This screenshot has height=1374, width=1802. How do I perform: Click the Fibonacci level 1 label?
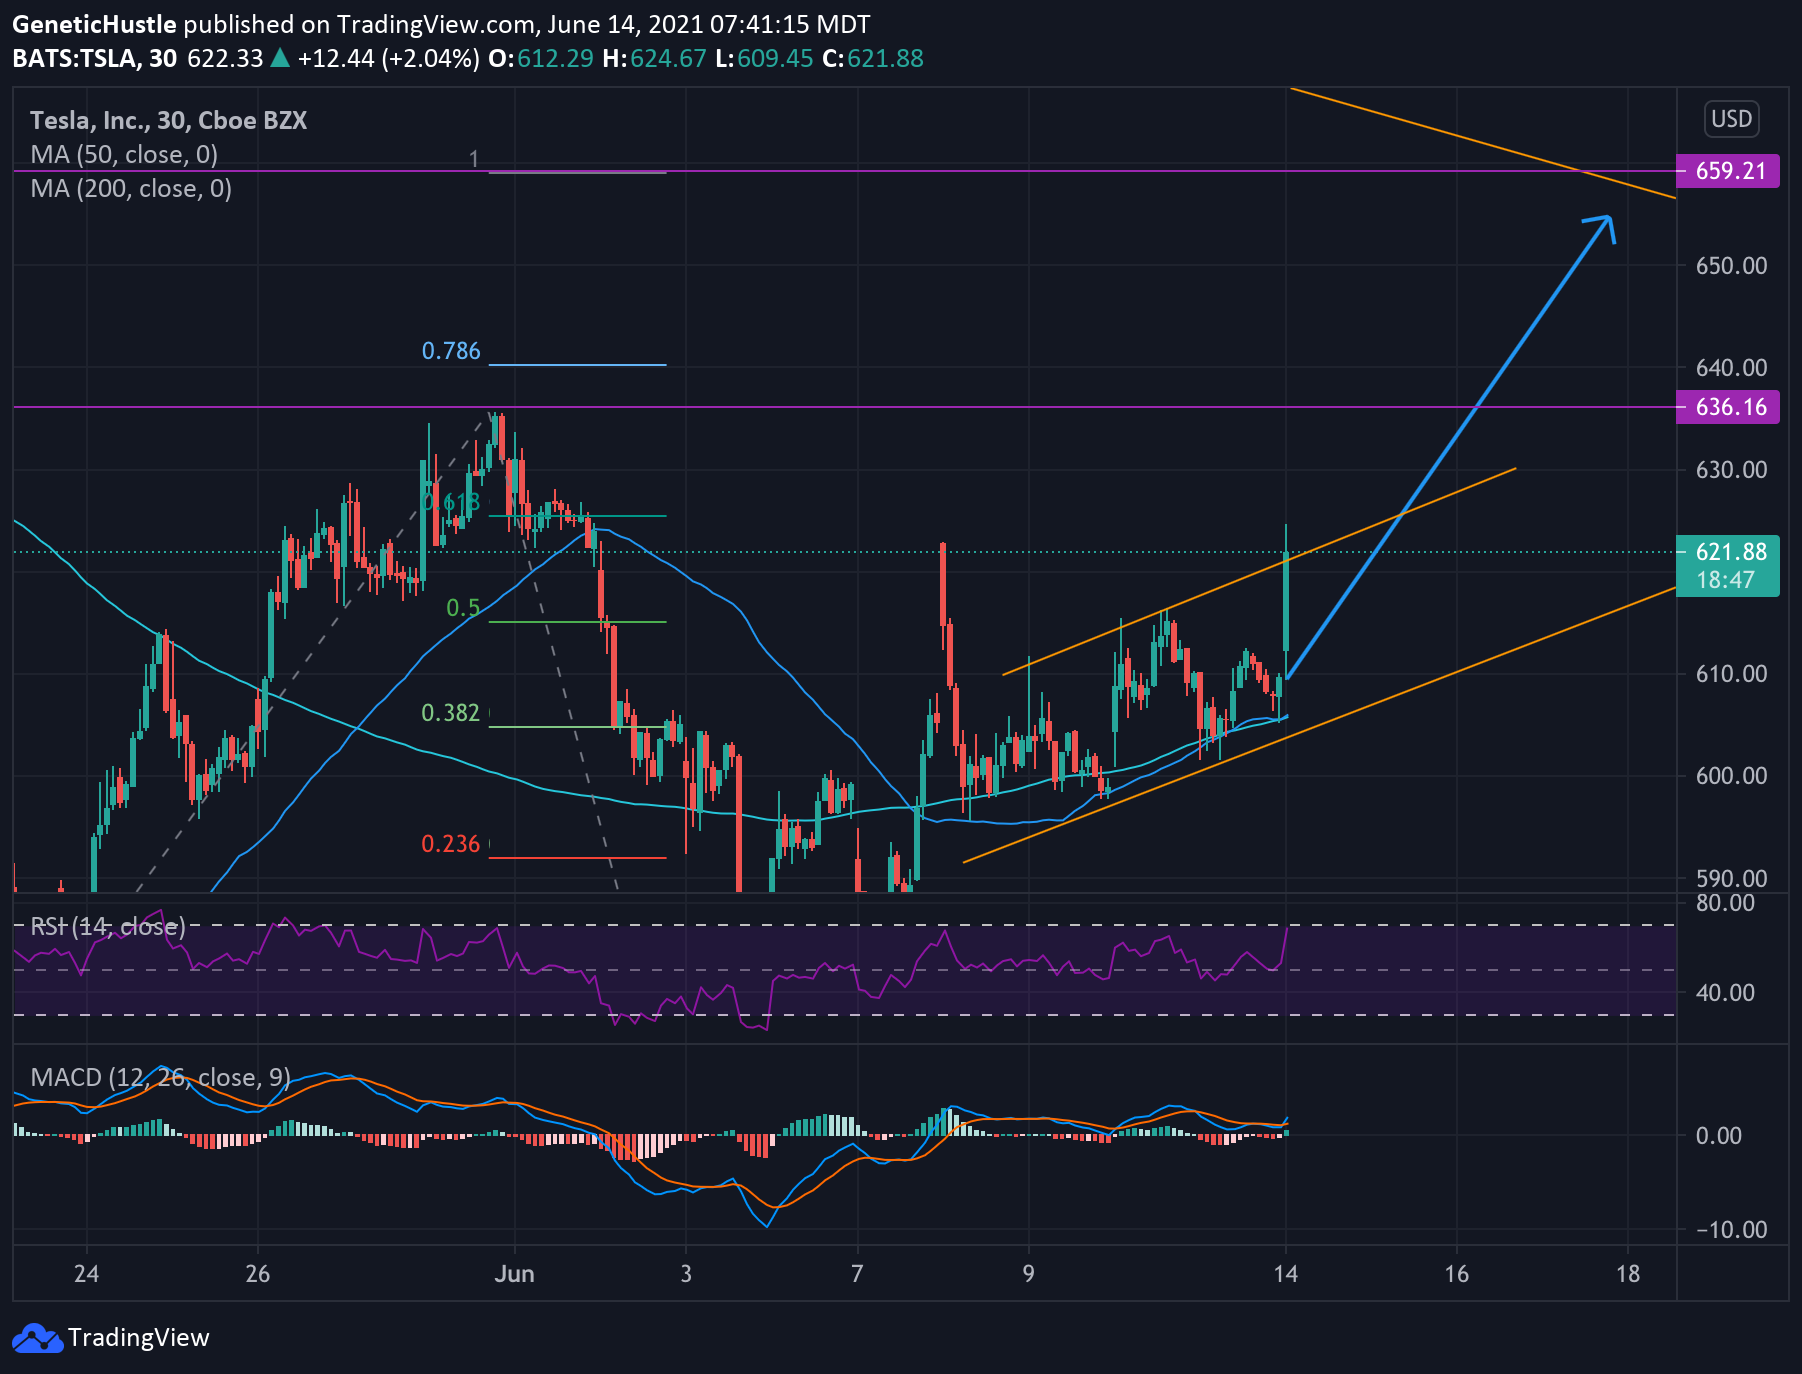pyautogui.click(x=474, y=158)
